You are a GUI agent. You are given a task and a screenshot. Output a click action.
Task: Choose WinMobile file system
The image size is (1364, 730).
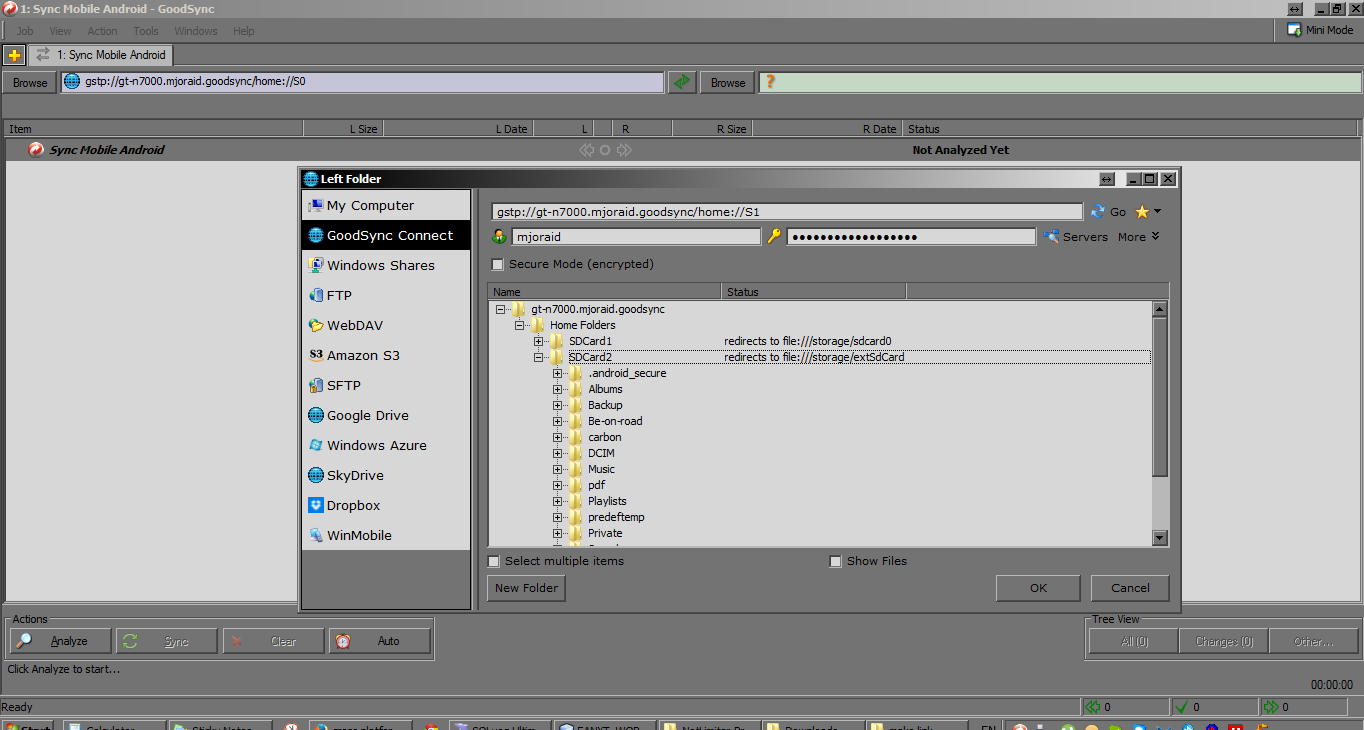385,535
